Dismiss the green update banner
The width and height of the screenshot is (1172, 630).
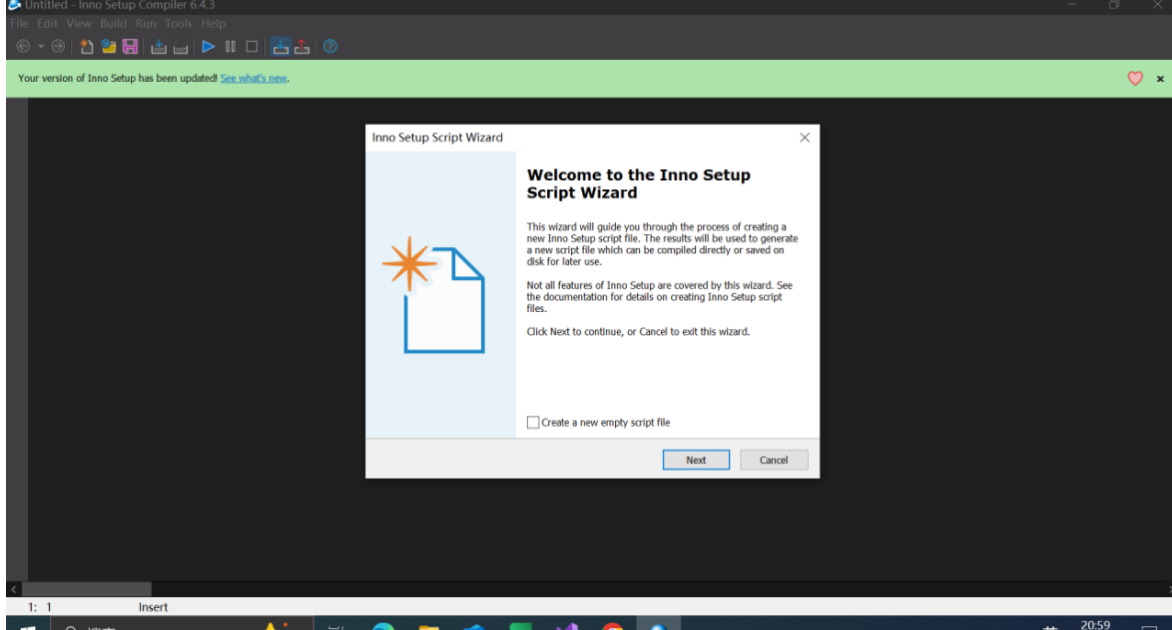[x=1160, y=78]
